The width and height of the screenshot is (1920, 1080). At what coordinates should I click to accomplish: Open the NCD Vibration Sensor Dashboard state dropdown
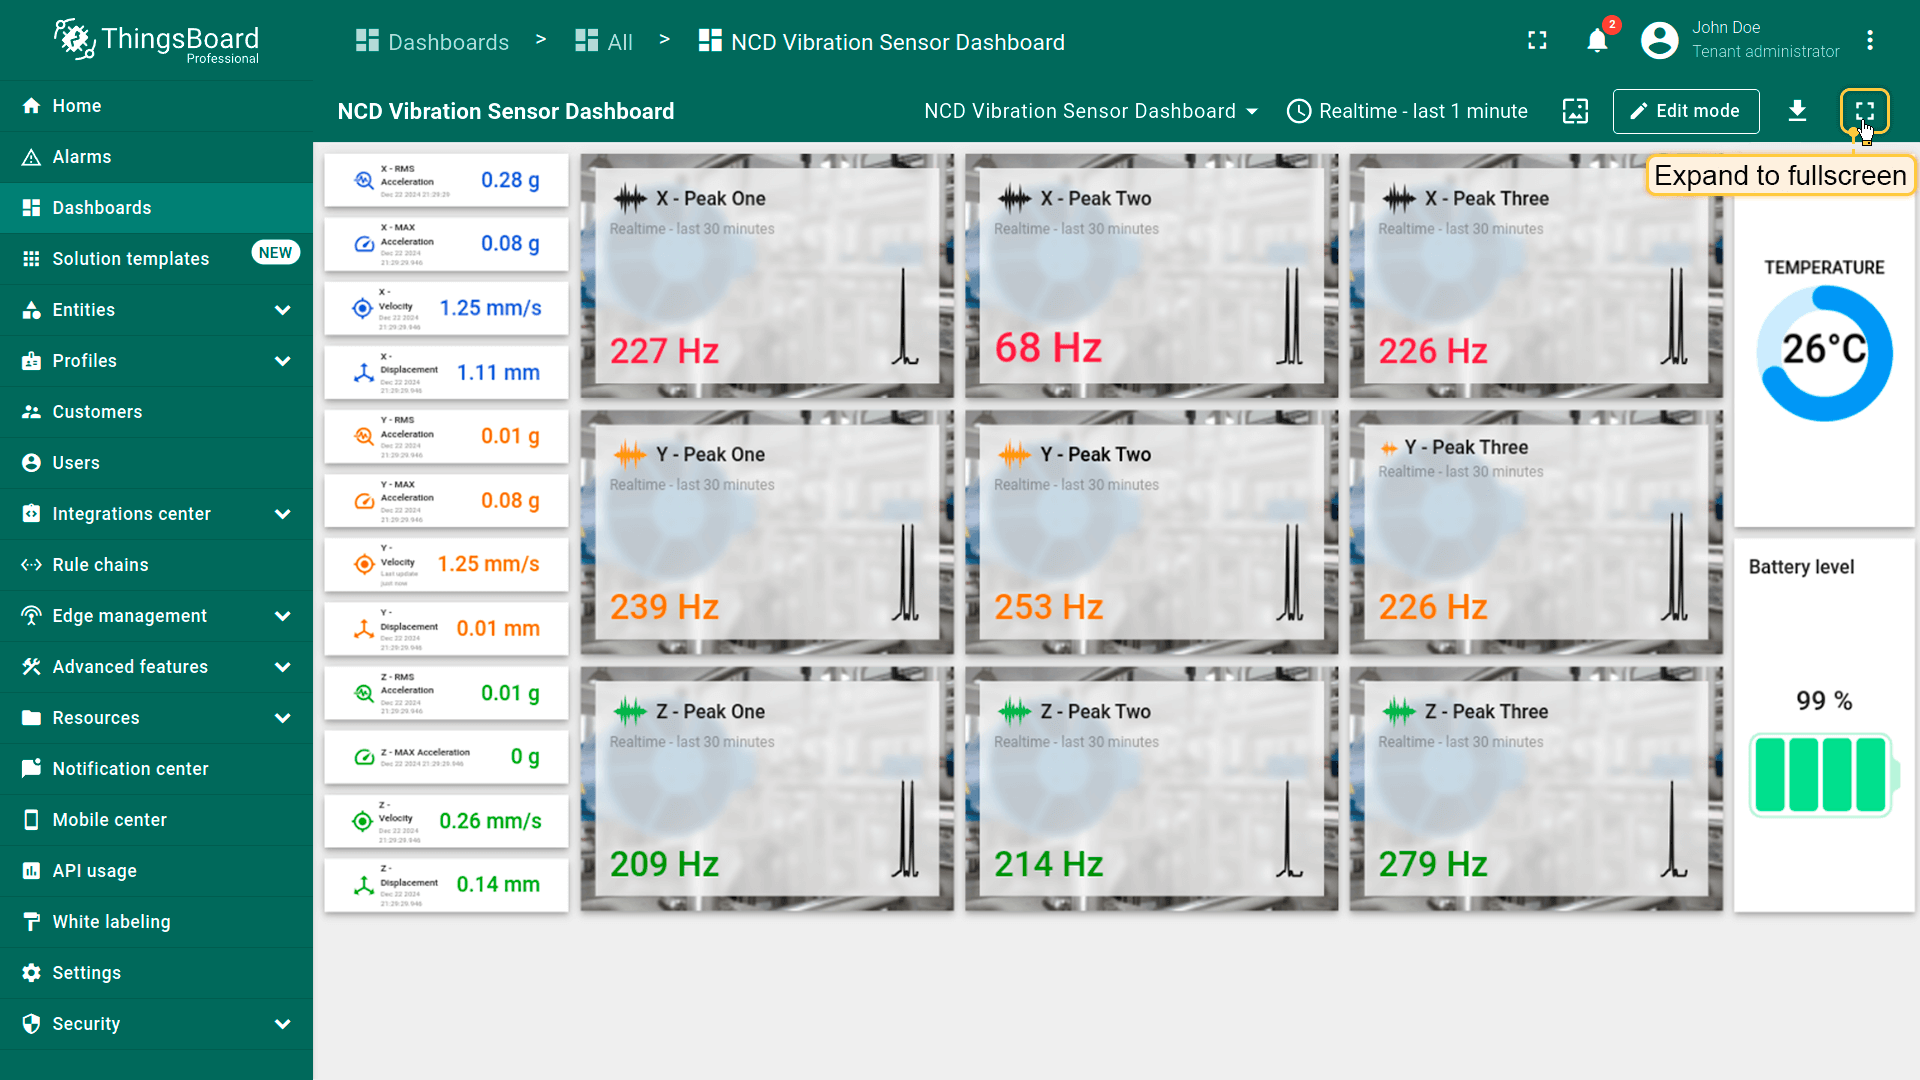(1090, 111)
